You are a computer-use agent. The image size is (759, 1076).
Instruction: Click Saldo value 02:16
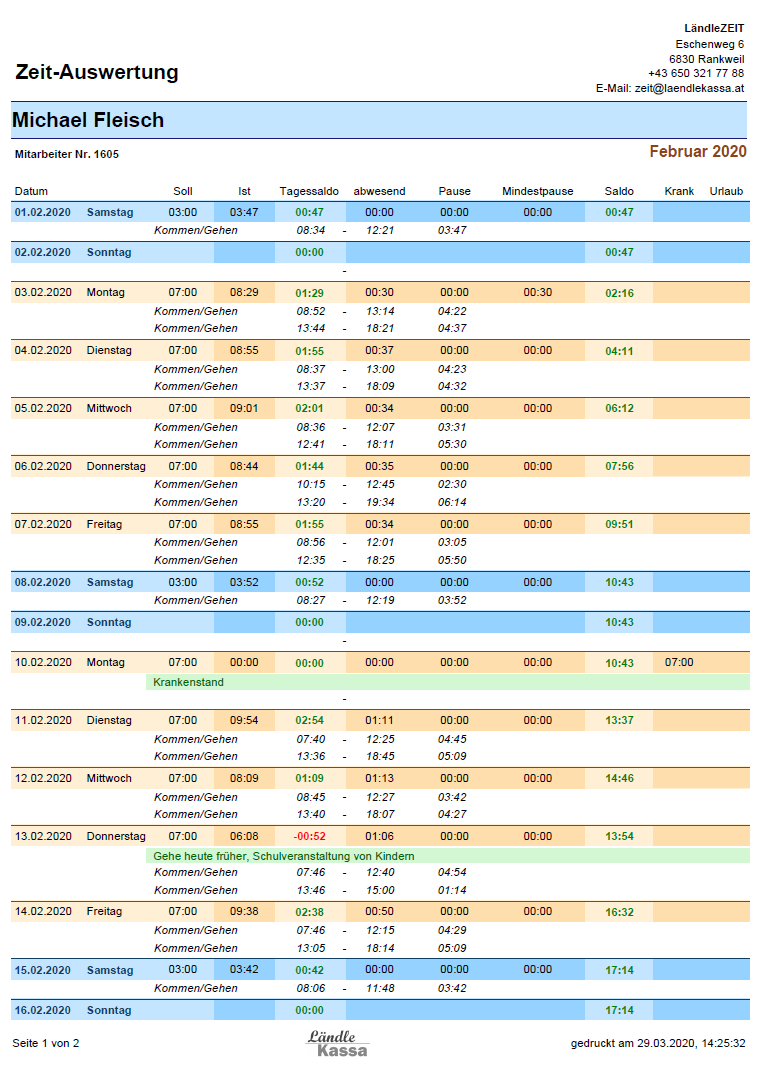620,293
